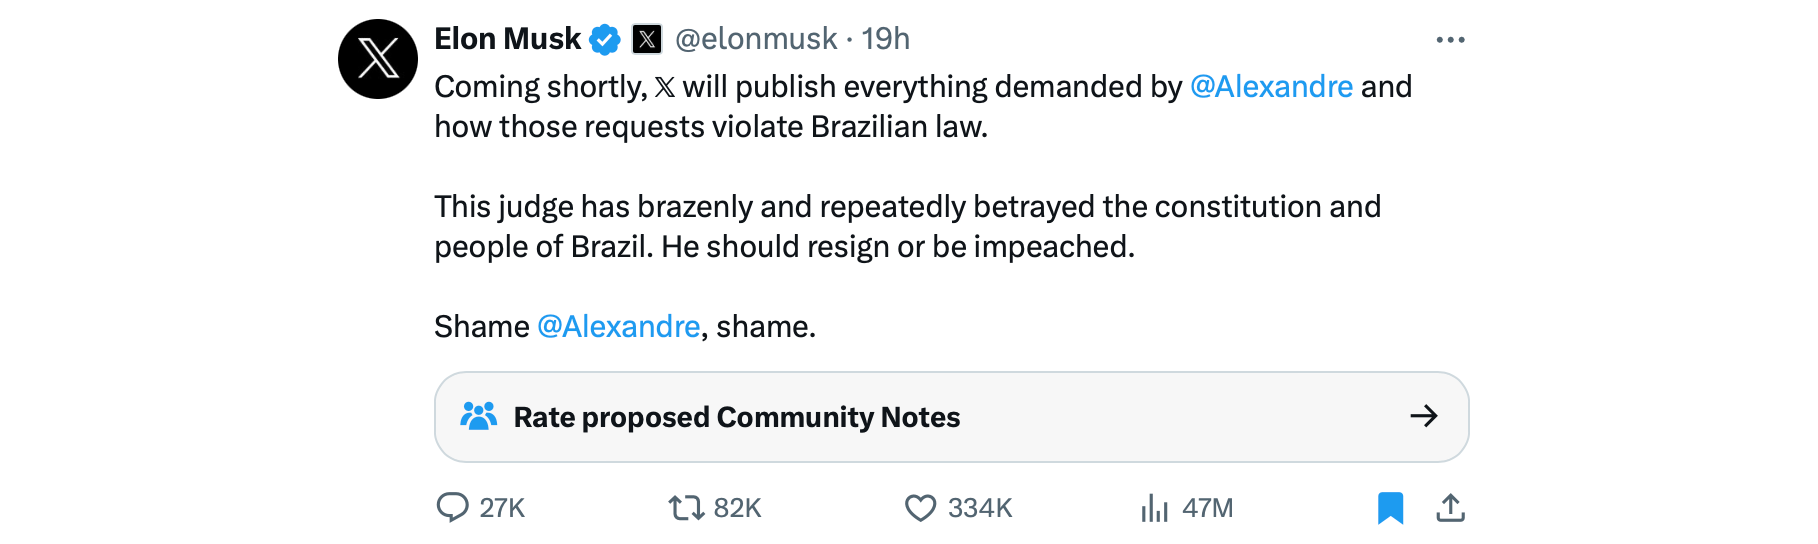The height and width of the screenshot is (544, 1818).
Task: Click the @Alexandre mention after Shame
Action: point(618,327)
